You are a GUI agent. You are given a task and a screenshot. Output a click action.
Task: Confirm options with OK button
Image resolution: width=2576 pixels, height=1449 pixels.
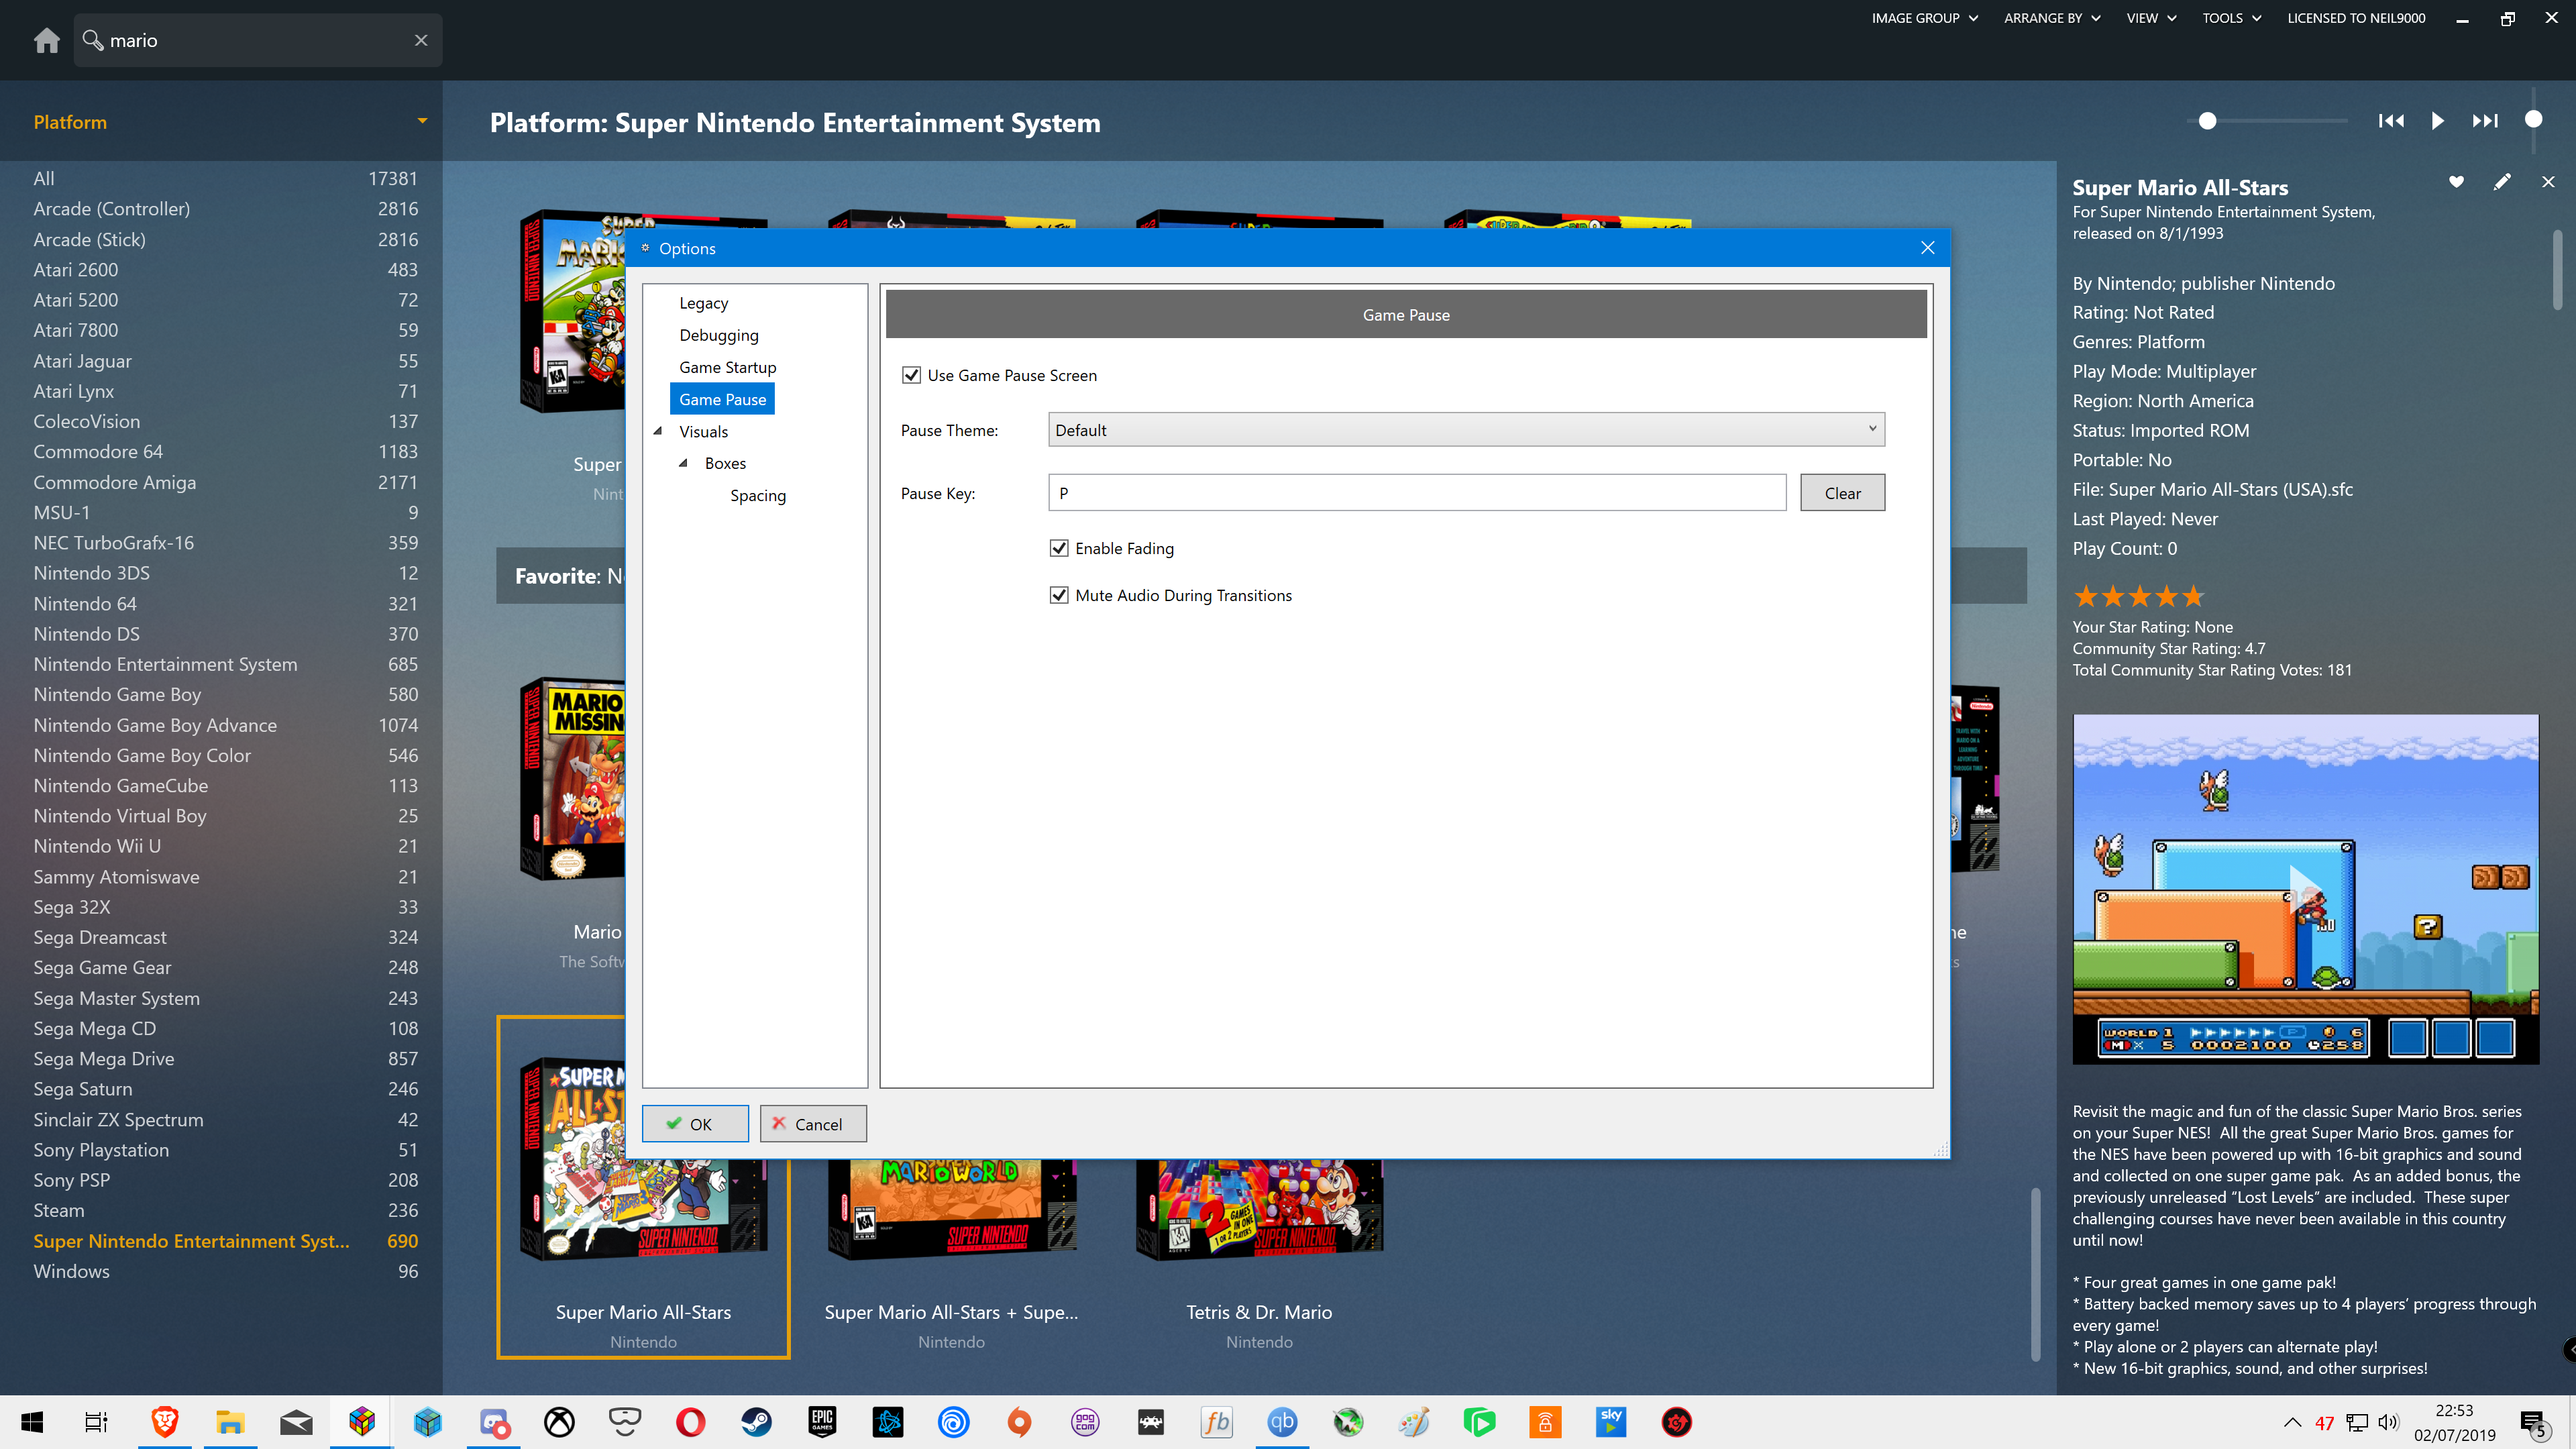(695, 1124)
